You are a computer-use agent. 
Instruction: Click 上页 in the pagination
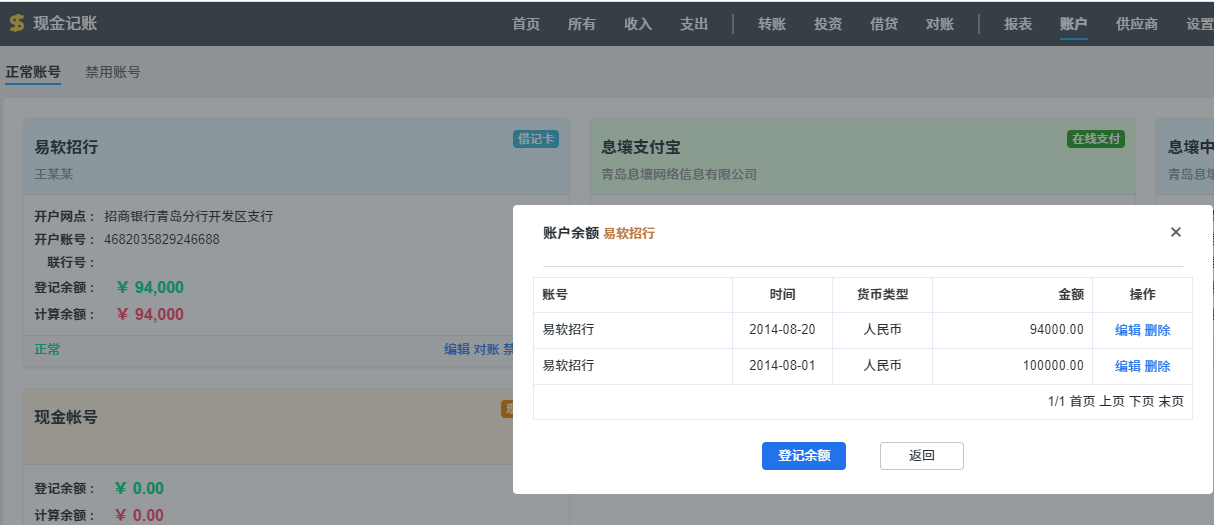pos(1112,401)
